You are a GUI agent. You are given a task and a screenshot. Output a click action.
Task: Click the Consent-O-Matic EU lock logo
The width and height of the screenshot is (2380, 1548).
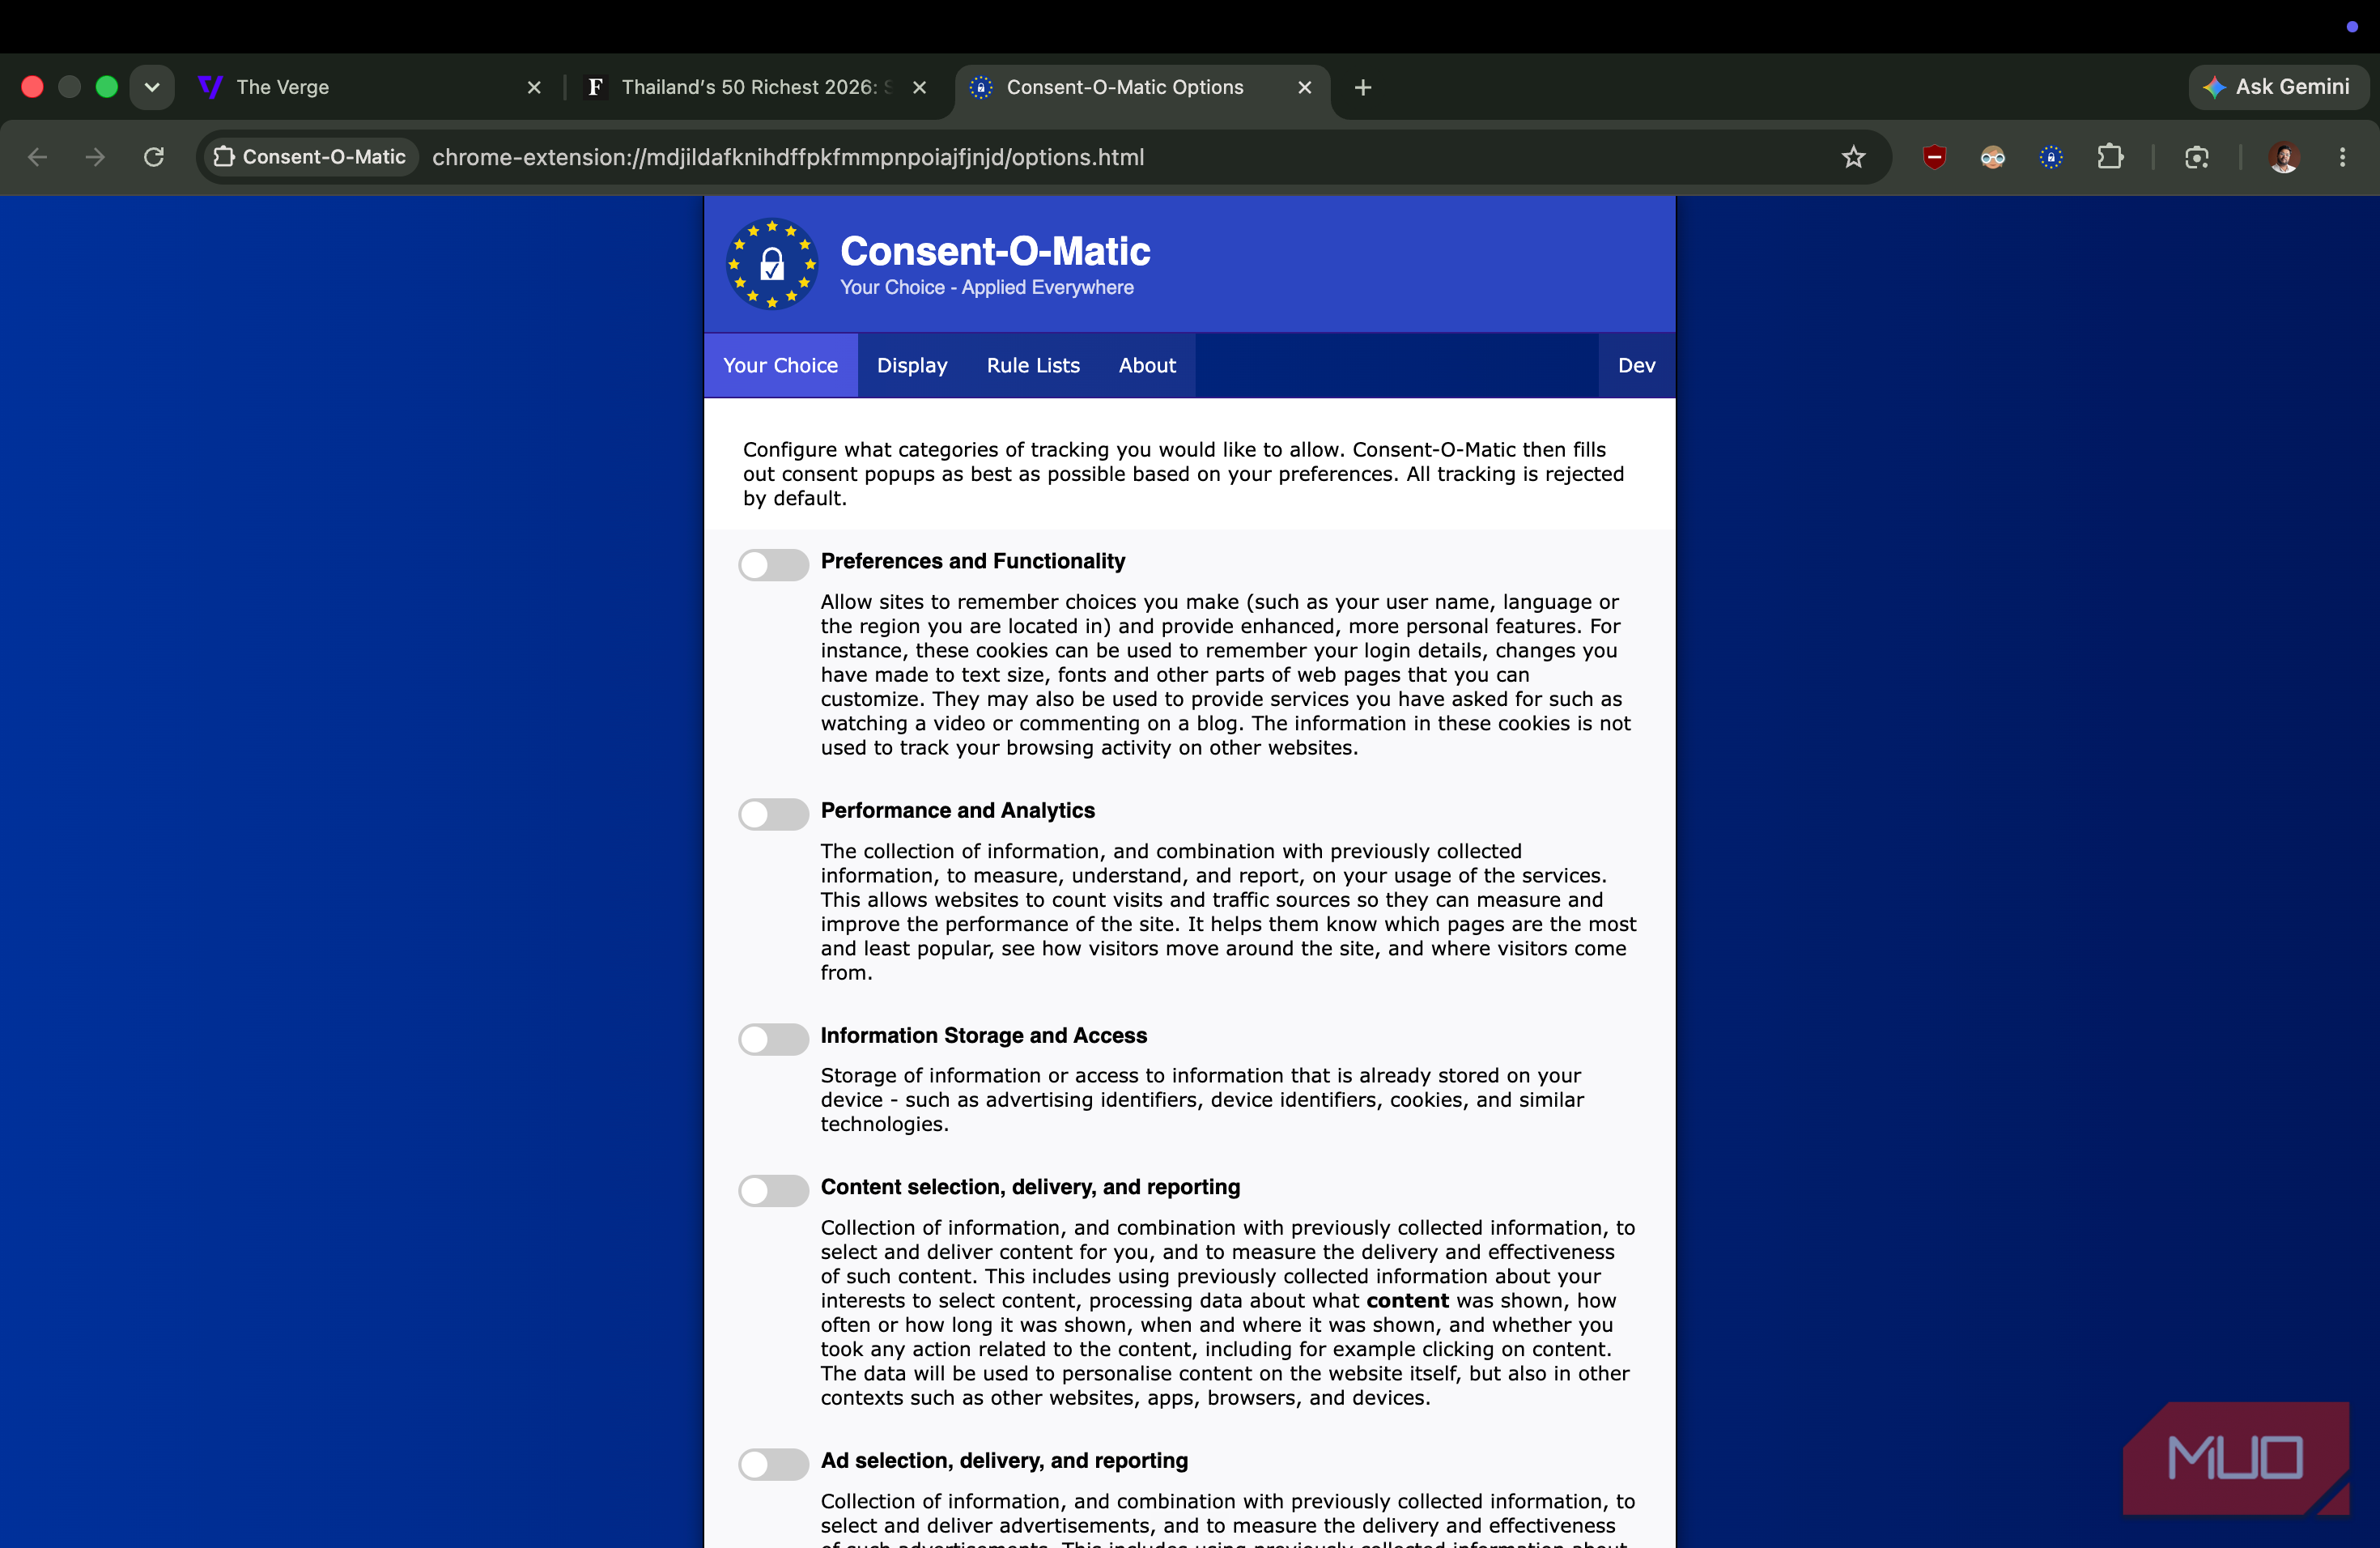pos(771,264)
